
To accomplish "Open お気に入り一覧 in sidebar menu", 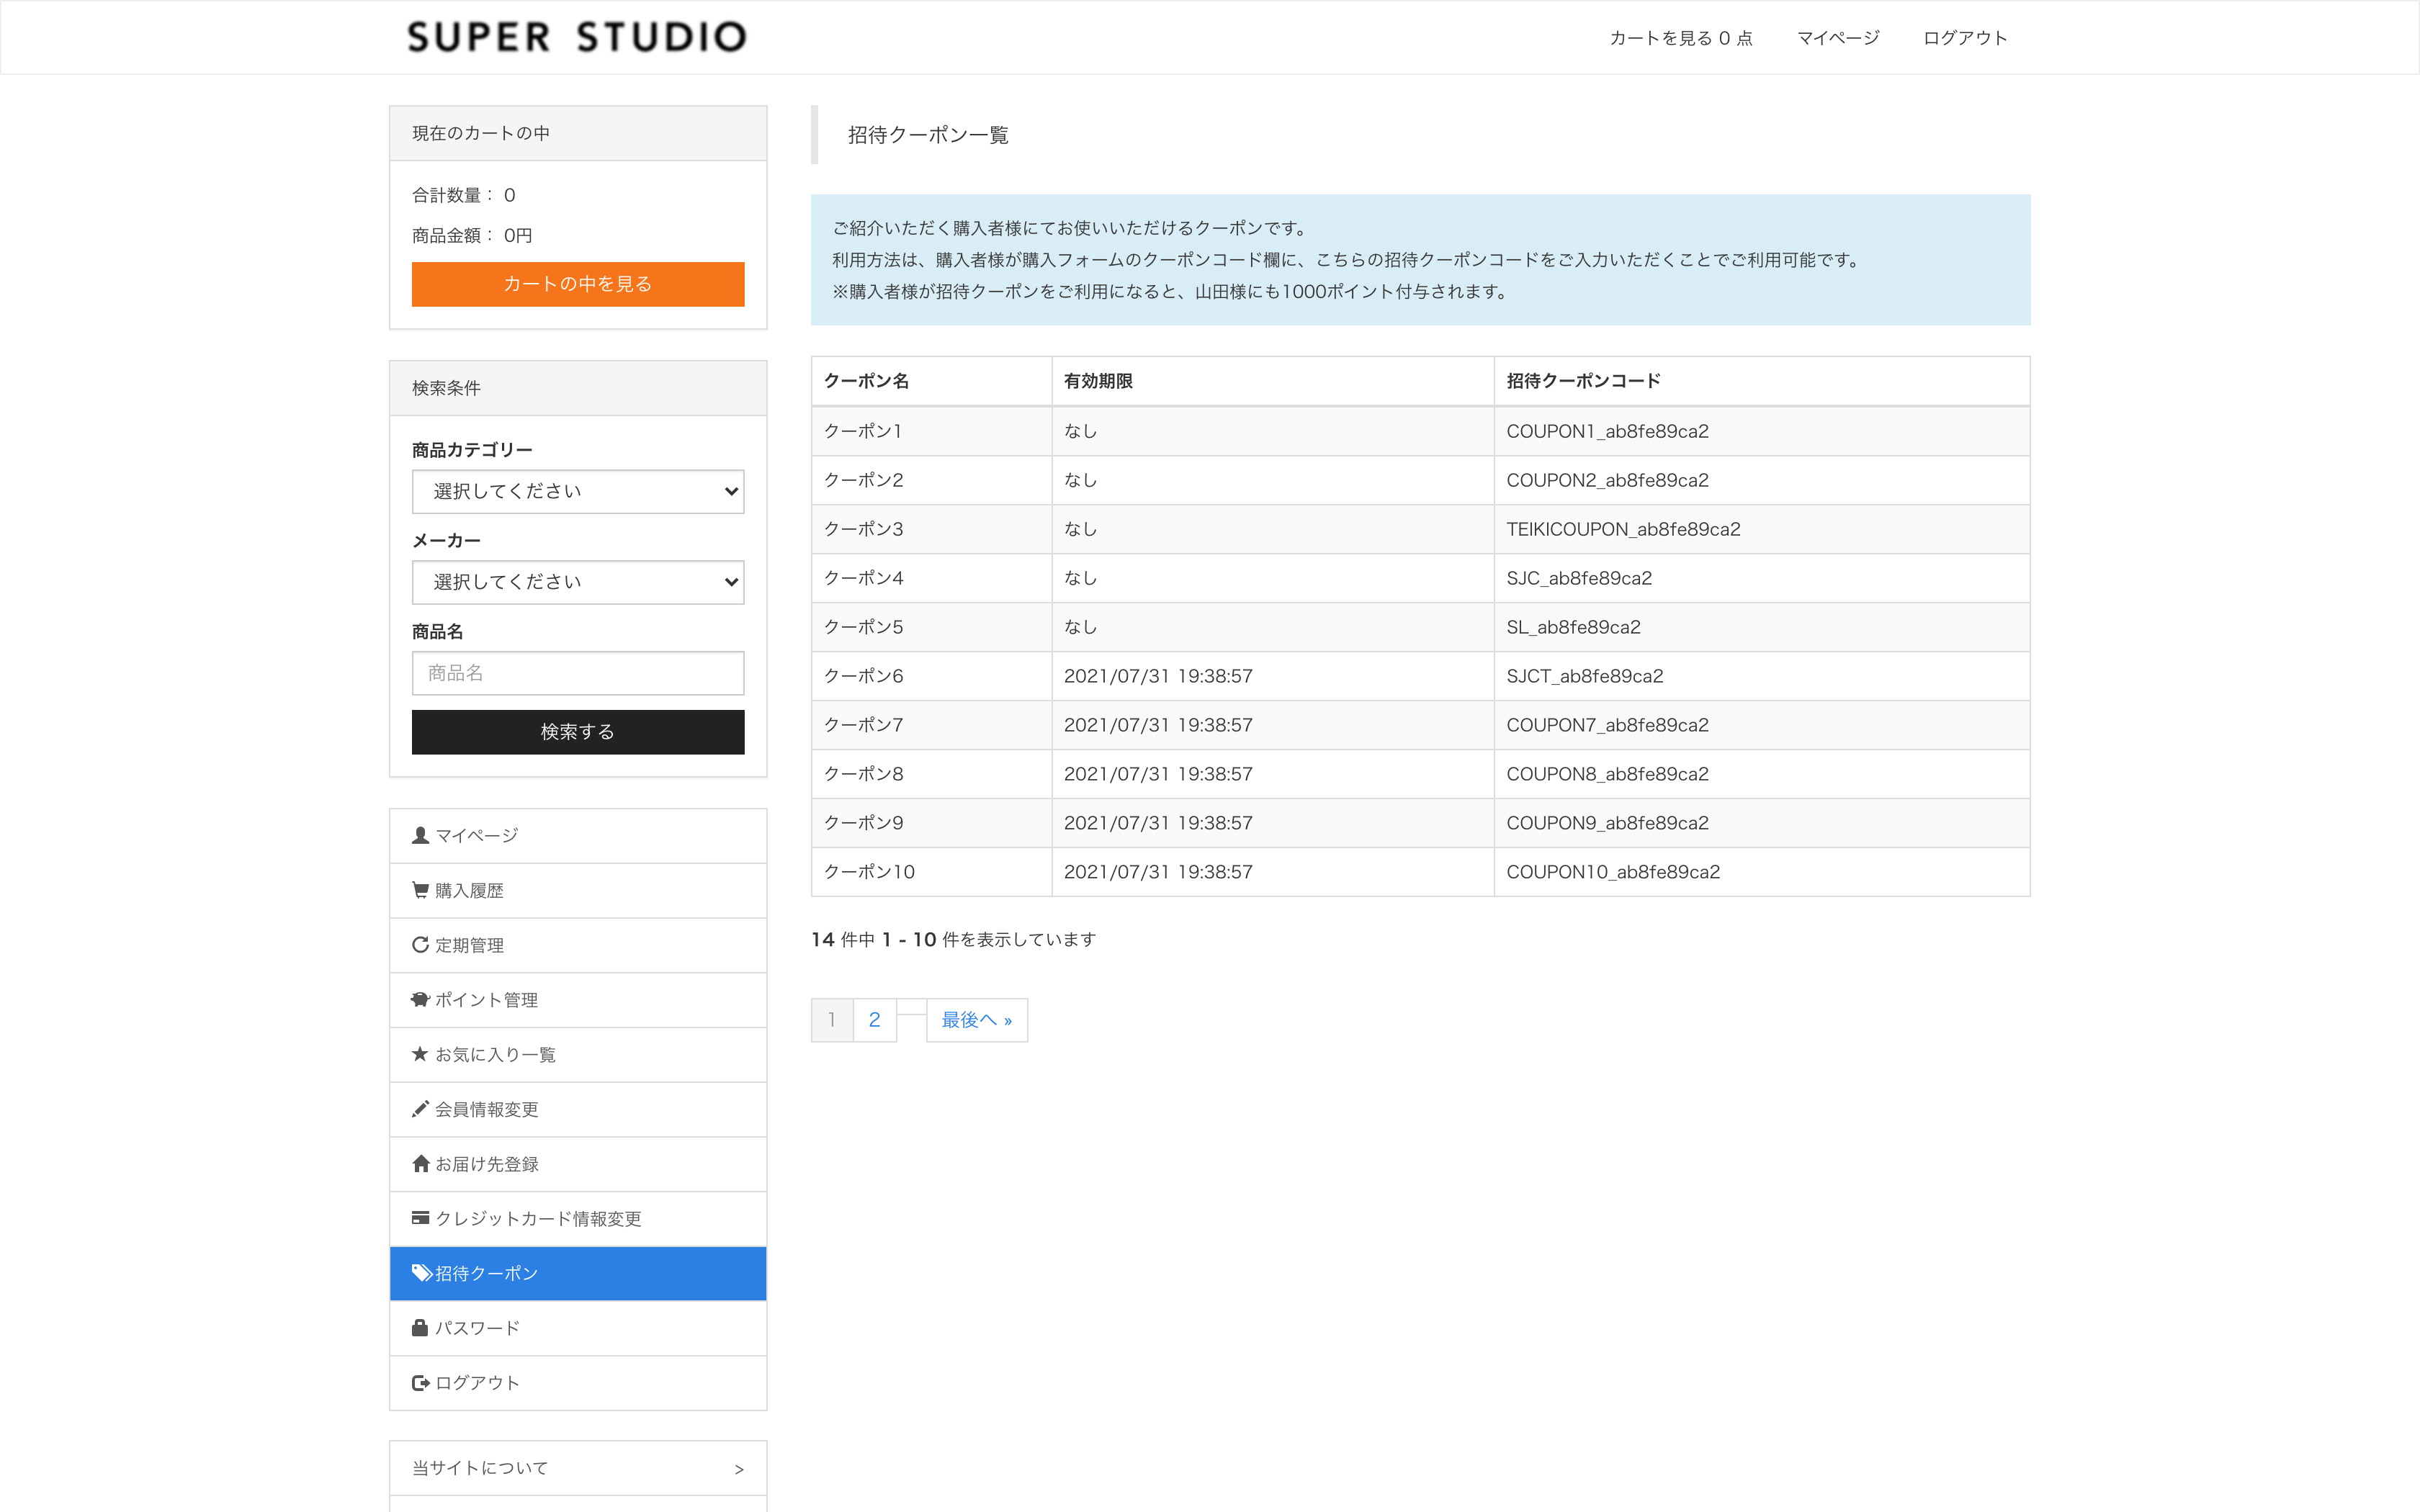I will (578, 1055).
